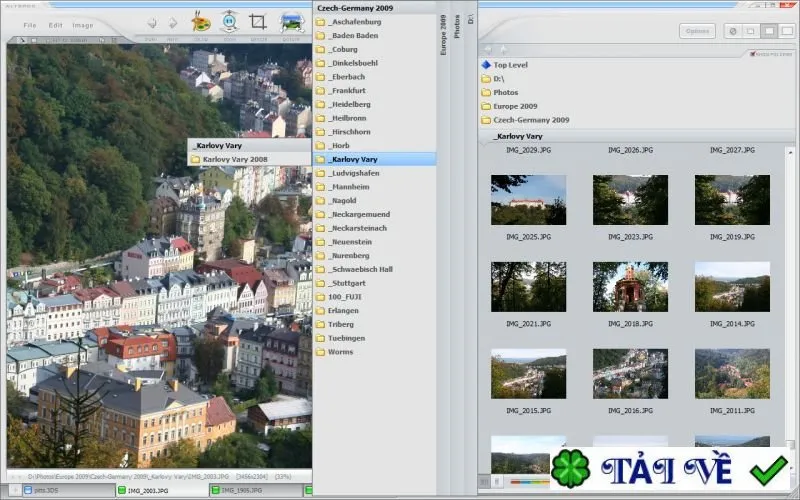Click the Options button
The image size is (800, 500).
click(697, 31)
